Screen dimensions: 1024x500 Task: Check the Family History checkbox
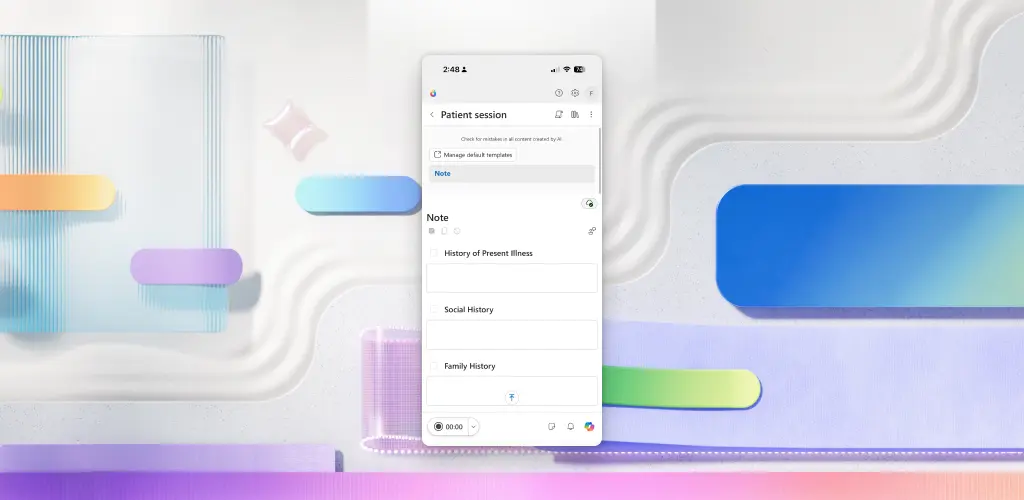(434, 366)
